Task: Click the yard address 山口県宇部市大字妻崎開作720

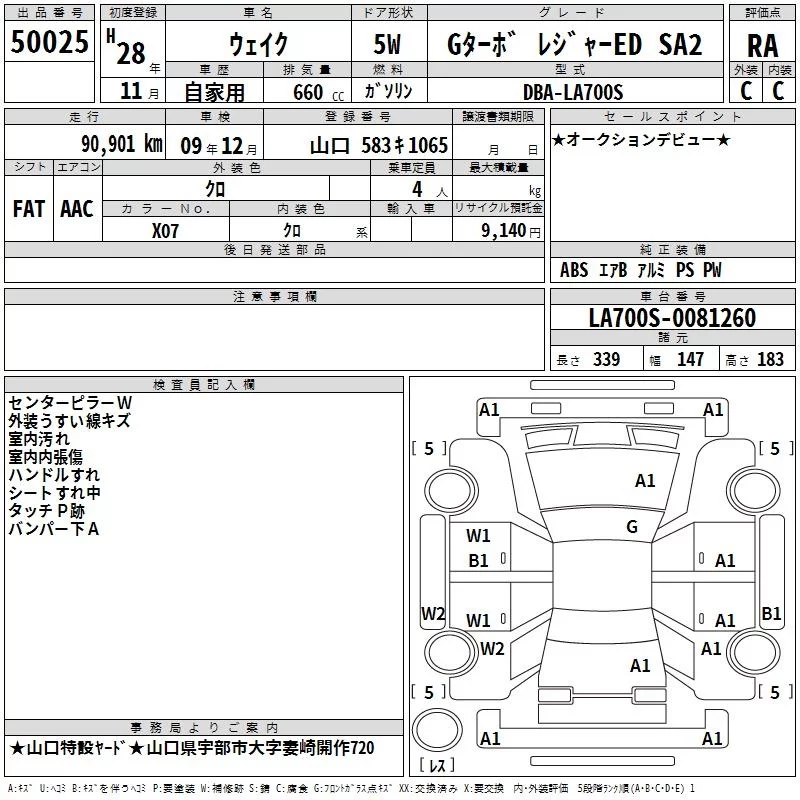Action: tap(260, 748)
